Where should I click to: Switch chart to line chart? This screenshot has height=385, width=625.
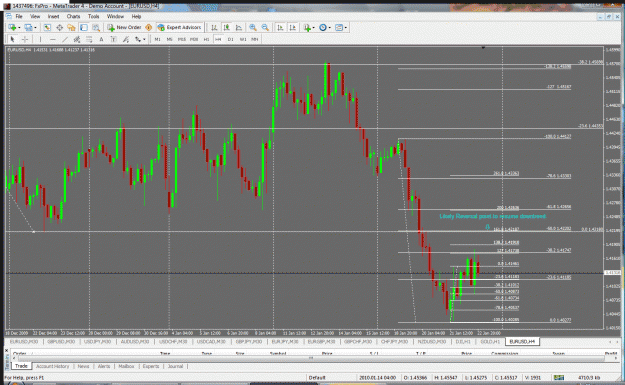(238, 28)
